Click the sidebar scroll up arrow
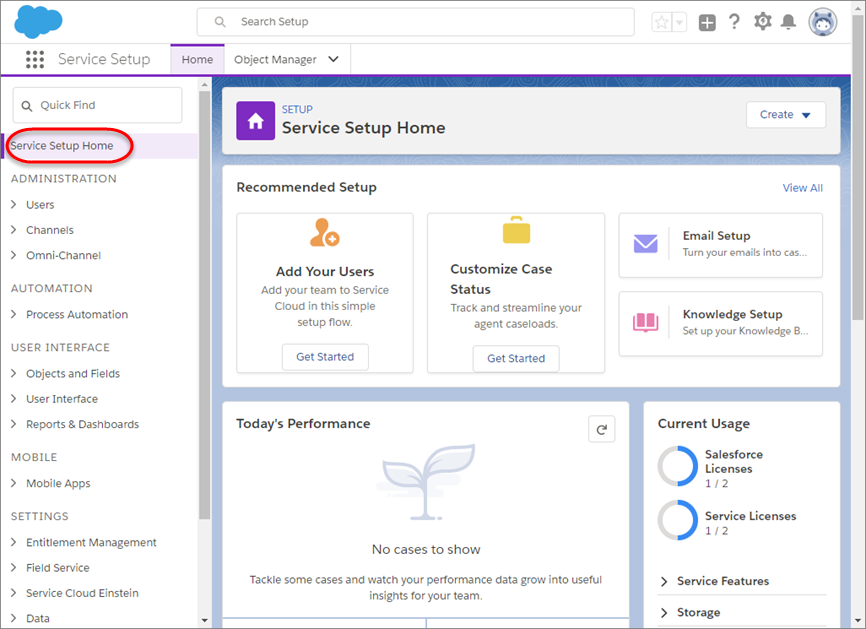Image resolution: width=866 pixels, height=629 pixels. (204, 84)
